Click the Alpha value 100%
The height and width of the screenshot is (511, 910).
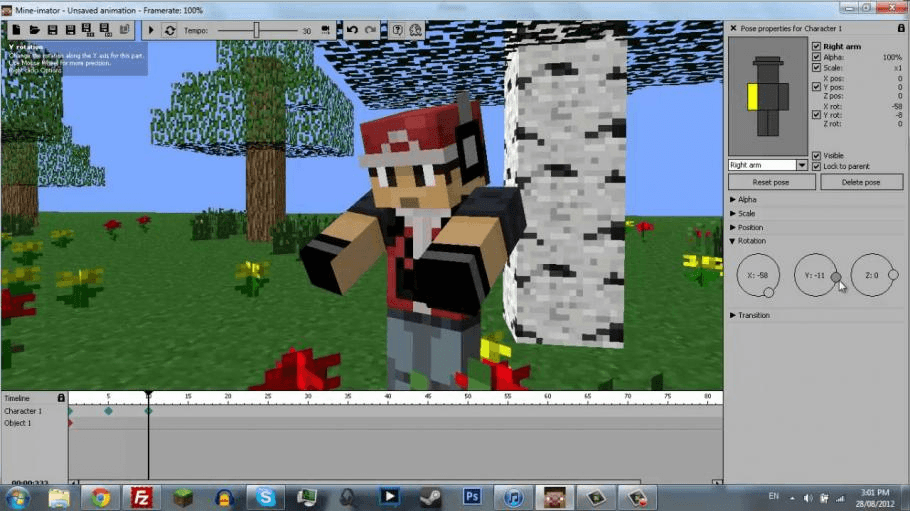click(893, 57)
